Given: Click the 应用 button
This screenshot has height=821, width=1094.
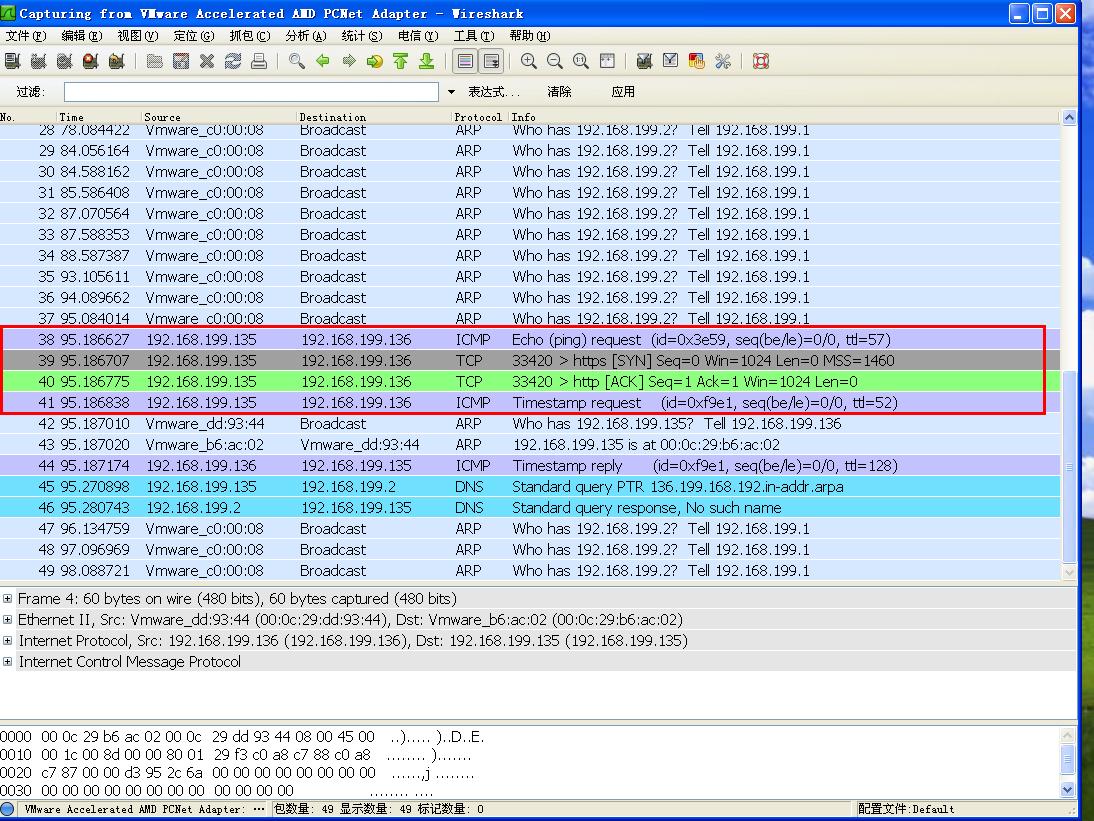Looking at the screenshot, I should pyautogui.click(x=623, y=92).
